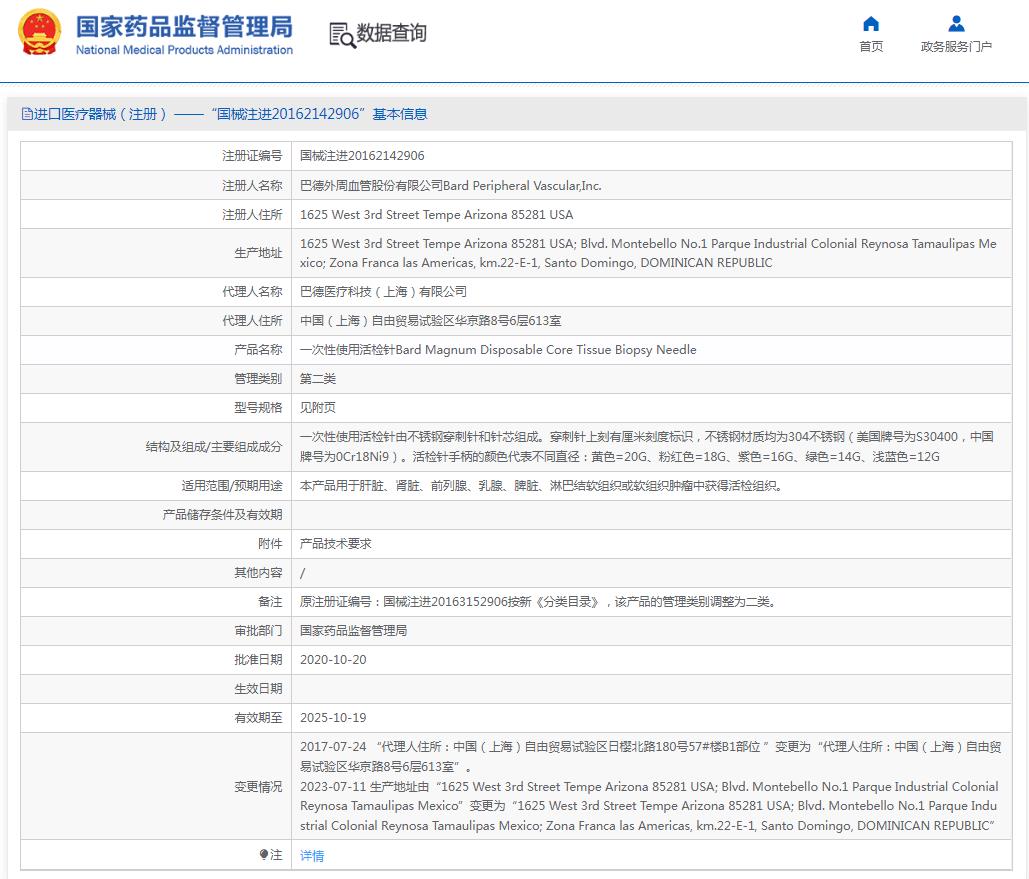Select the 见附页 value
The width and height of the screenshot is (1029, 879).
click(x=318, y=408)
